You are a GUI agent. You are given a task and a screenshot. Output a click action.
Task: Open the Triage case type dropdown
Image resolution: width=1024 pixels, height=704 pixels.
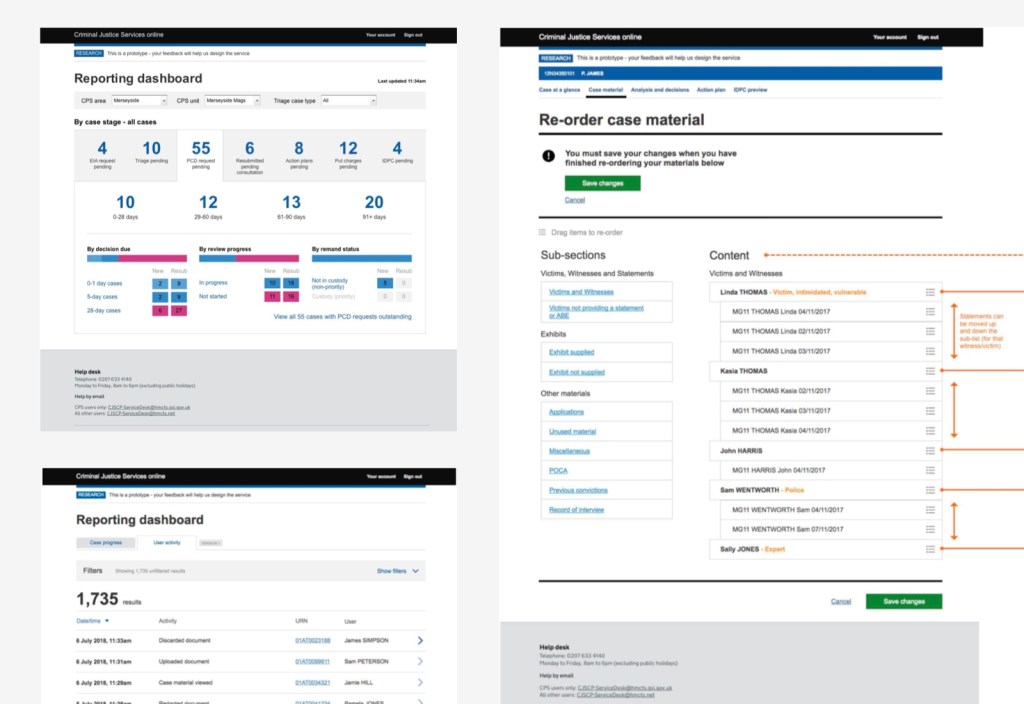click(348, 101)
